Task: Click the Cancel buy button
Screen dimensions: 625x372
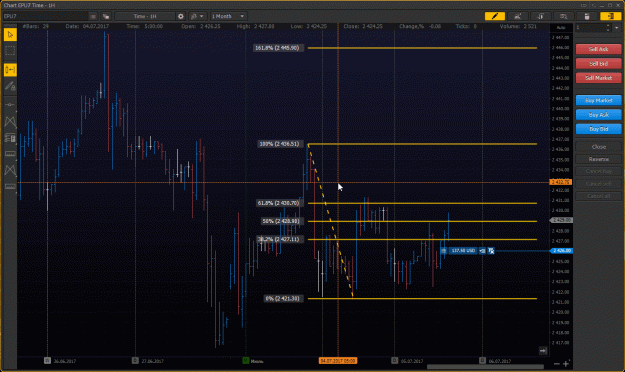Action: tap(598, 171)
